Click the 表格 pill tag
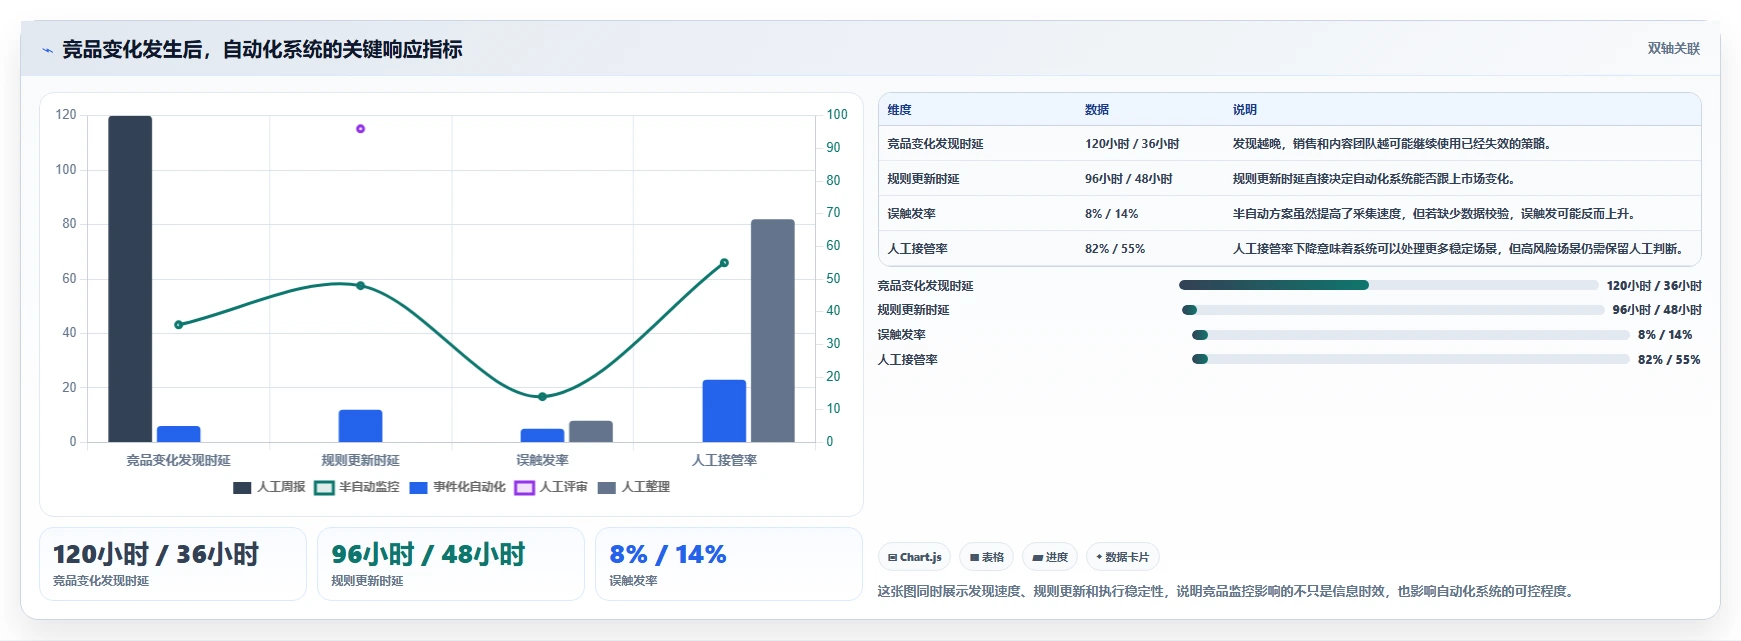Screen dimensions: 1741x641 (x=986, y=557)
